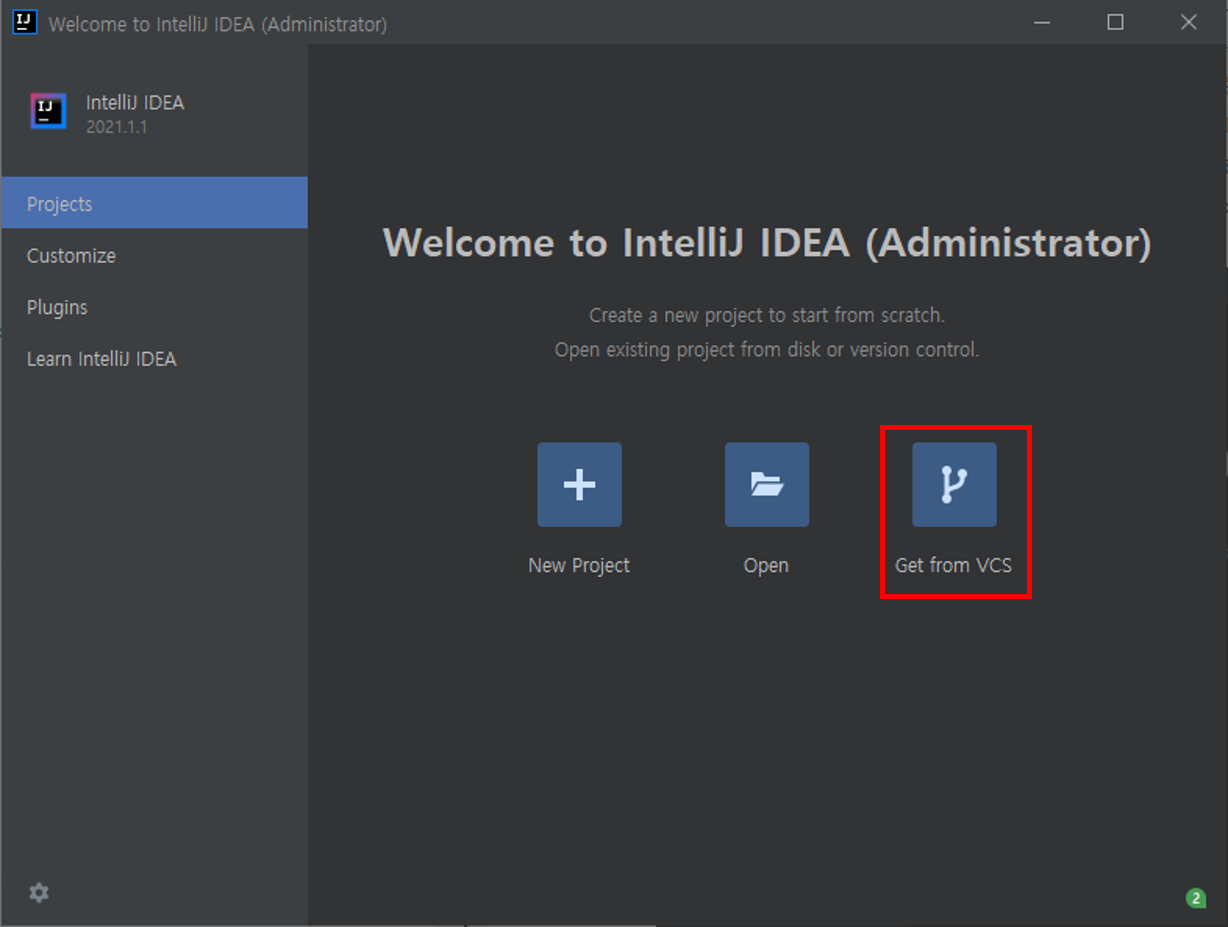This screenshot has height=927, width=1228.
Task: Click the Get from VCS branch icon
Action: click(954, 485)
